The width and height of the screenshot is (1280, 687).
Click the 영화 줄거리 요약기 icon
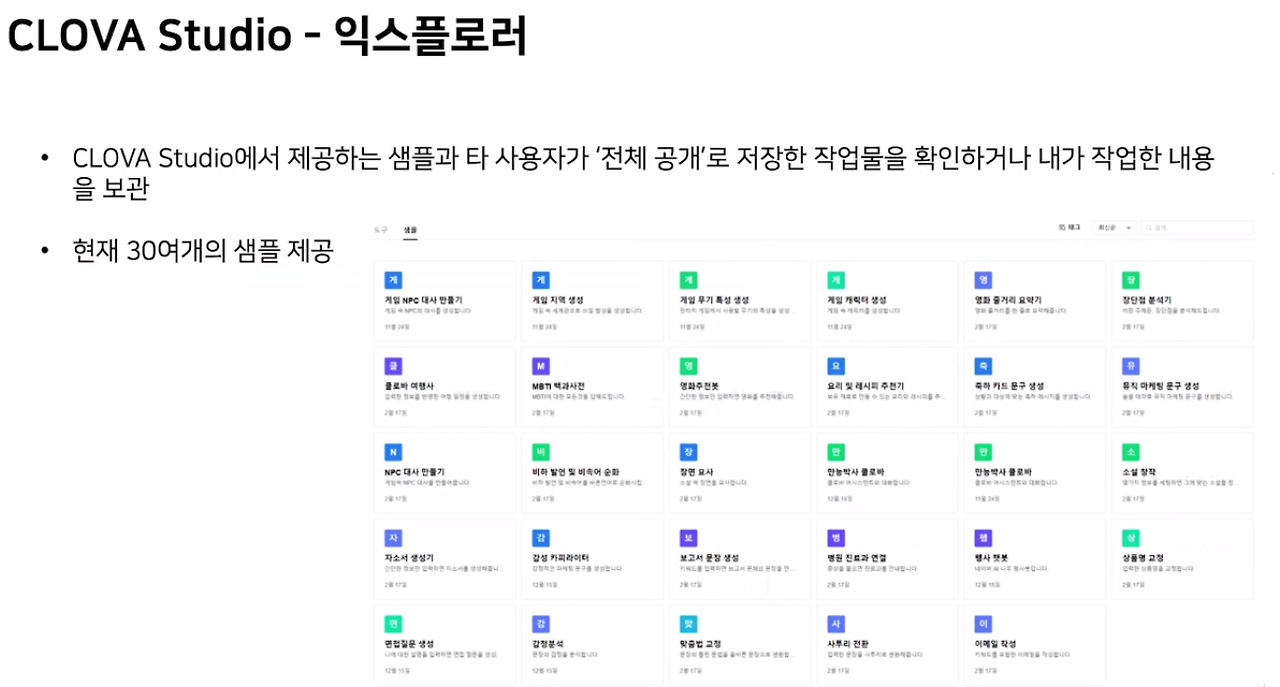point(983,280)
